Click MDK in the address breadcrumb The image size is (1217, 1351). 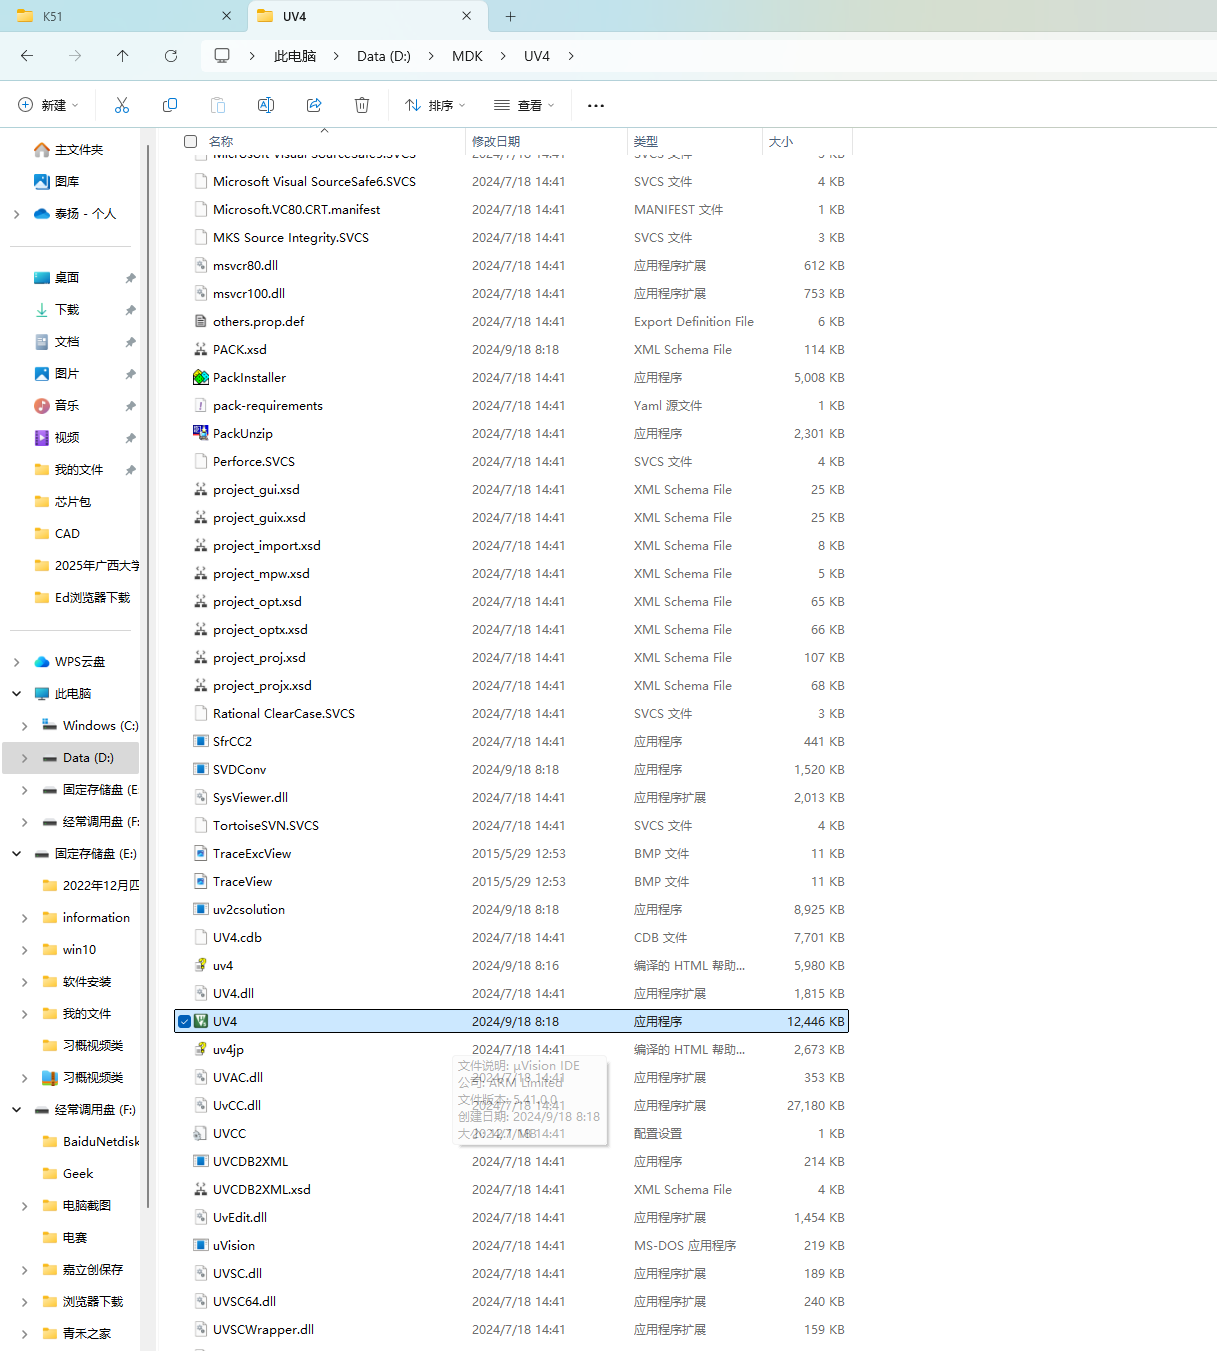tap(467, 56)
